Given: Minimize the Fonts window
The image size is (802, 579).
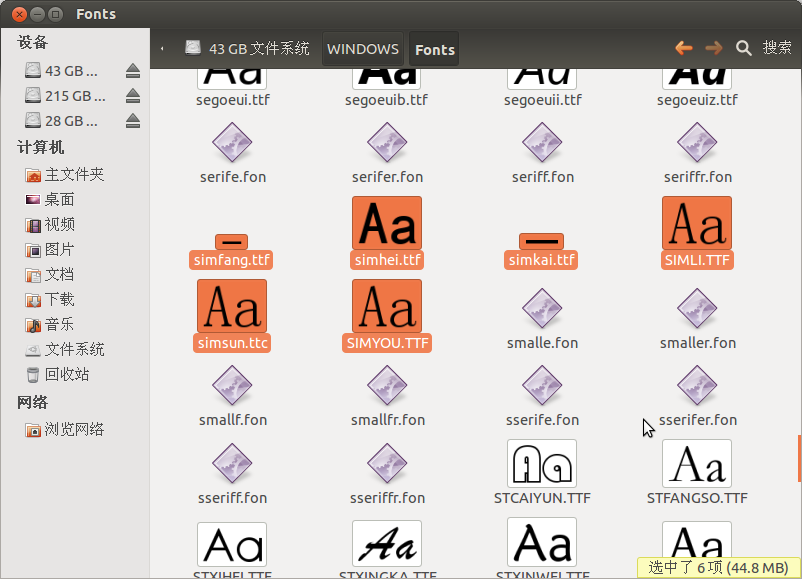Looking at the screenshot, I should pos(37,14).
